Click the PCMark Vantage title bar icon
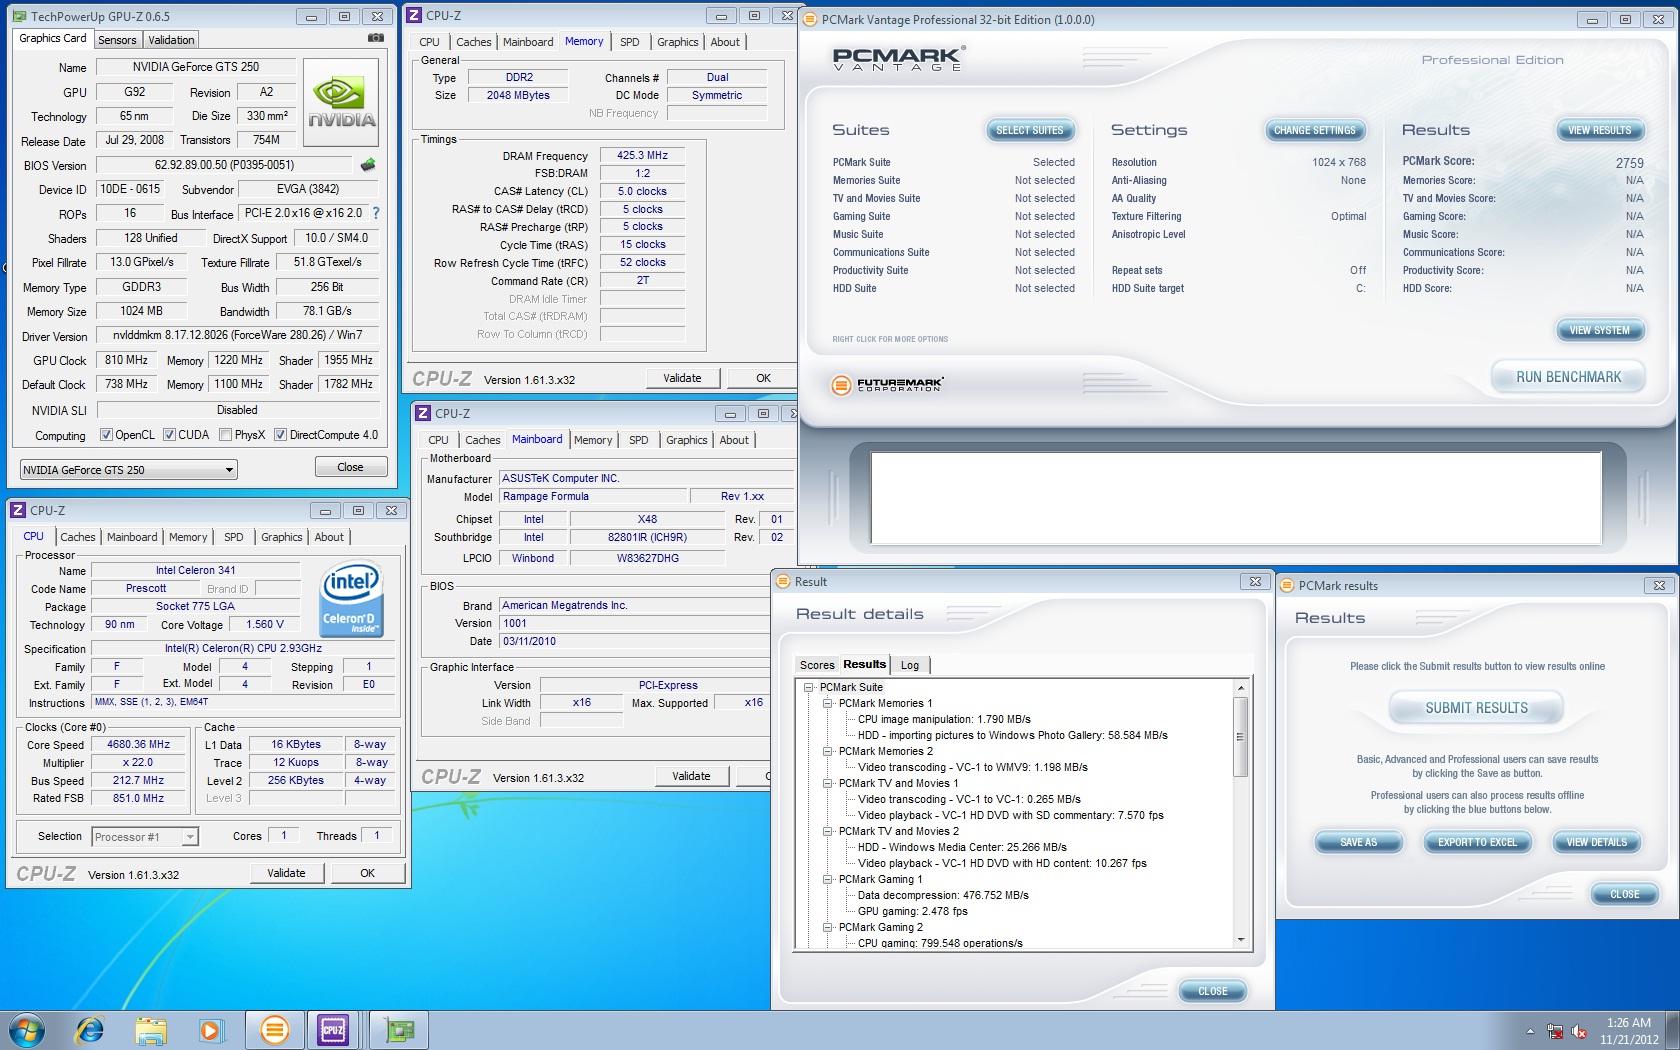Image resolution: width=1680 pixels, height=1050 pixels. click(810, 19)
